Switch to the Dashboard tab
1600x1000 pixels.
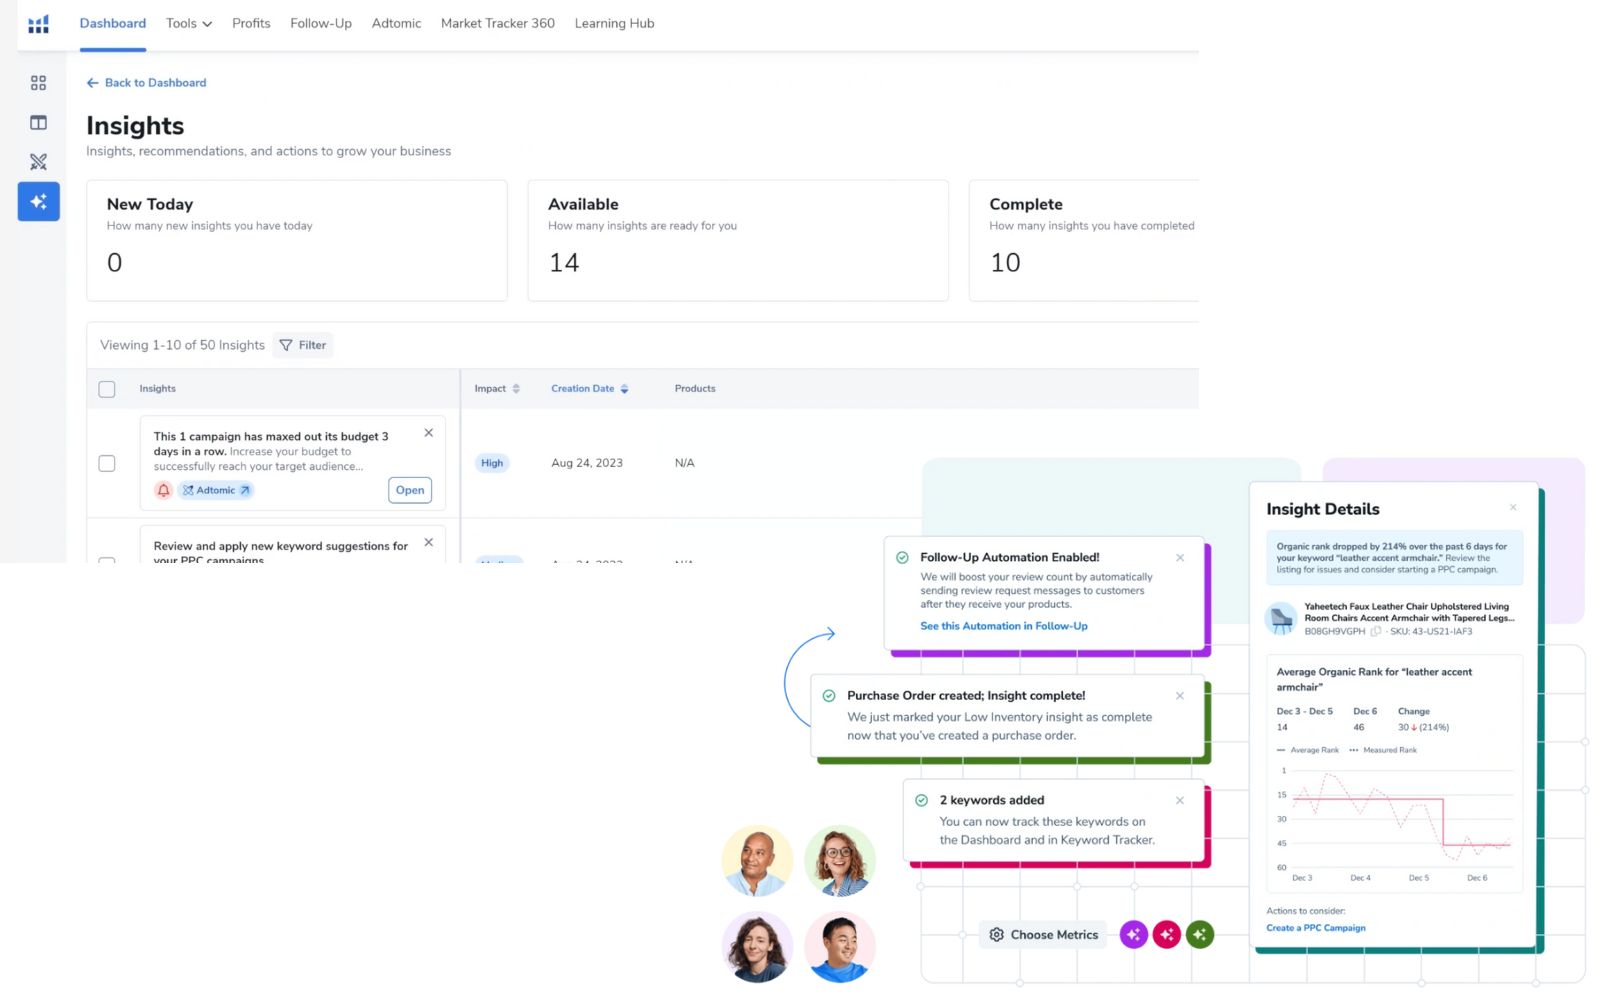pyautogui.click(x=113, y=23)
